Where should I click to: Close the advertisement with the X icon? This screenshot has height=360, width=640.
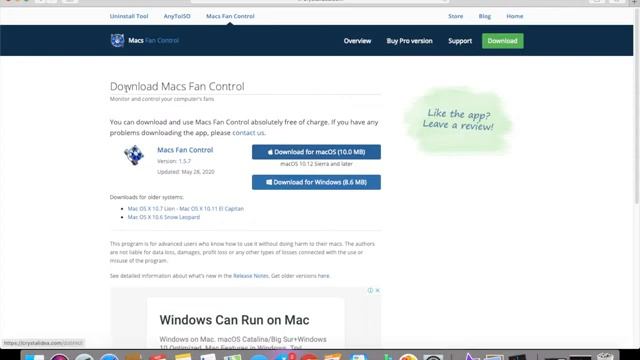pos(378,290)
